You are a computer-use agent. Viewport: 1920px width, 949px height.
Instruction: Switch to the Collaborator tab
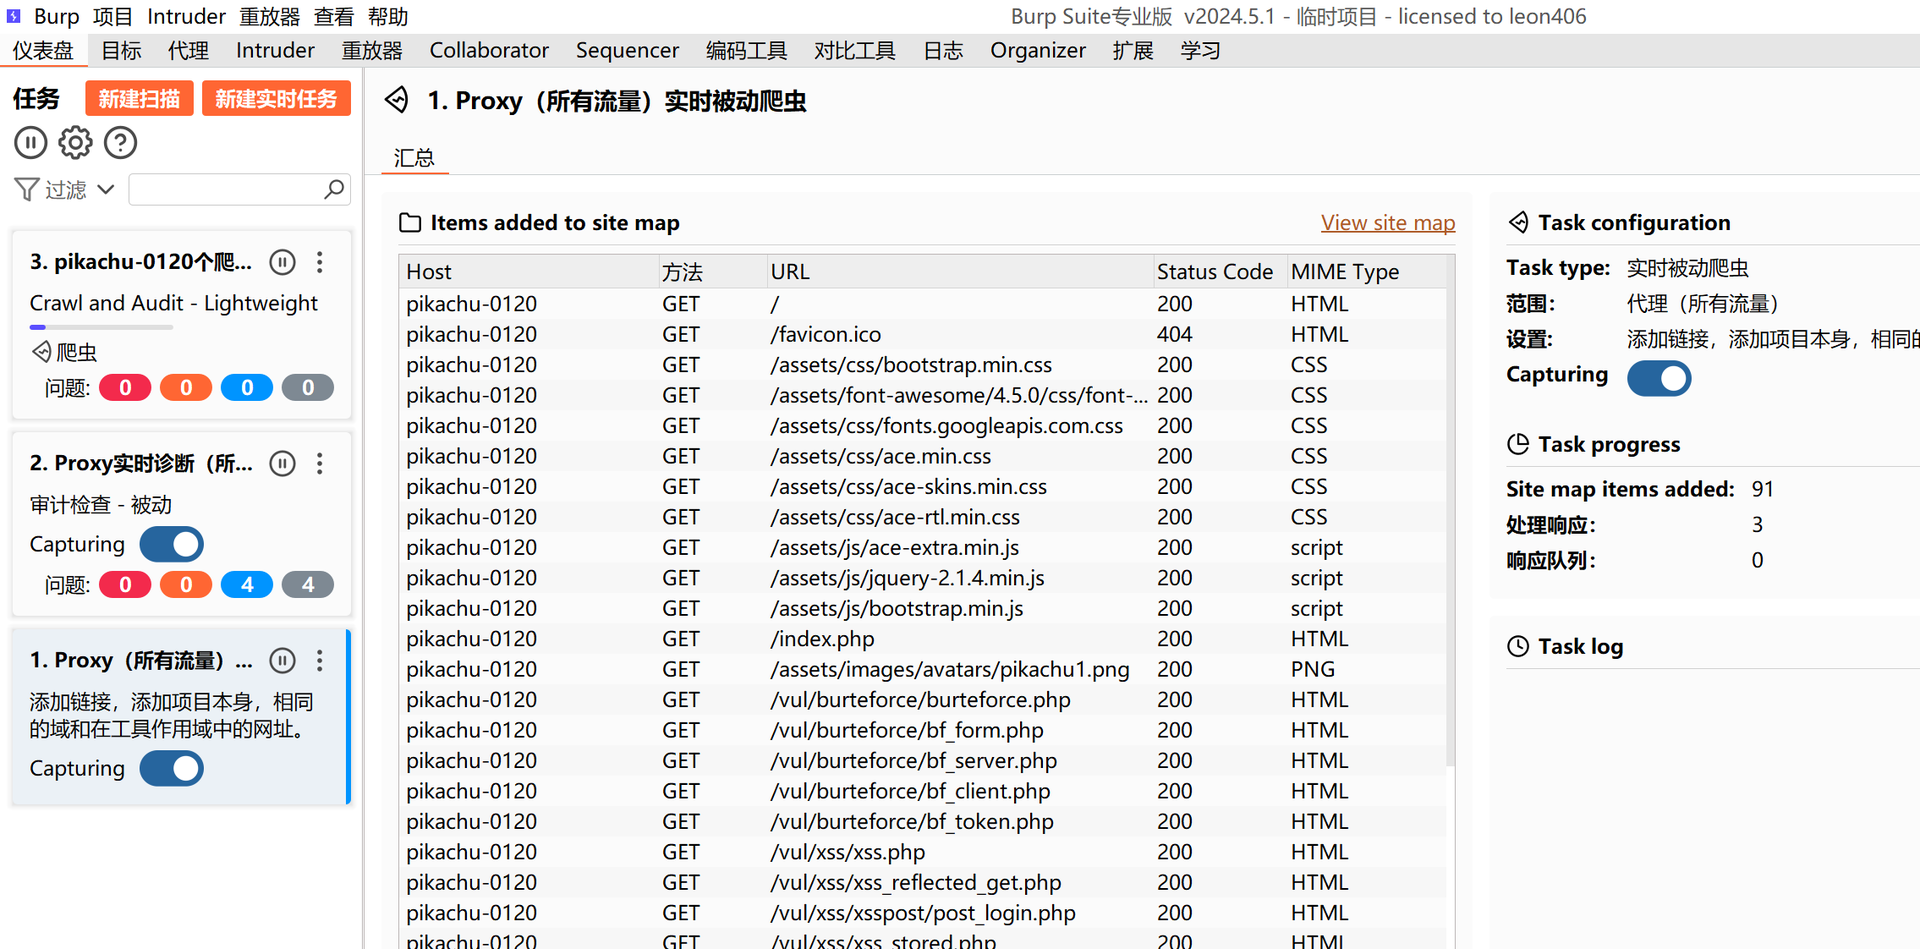click(489, 50)
